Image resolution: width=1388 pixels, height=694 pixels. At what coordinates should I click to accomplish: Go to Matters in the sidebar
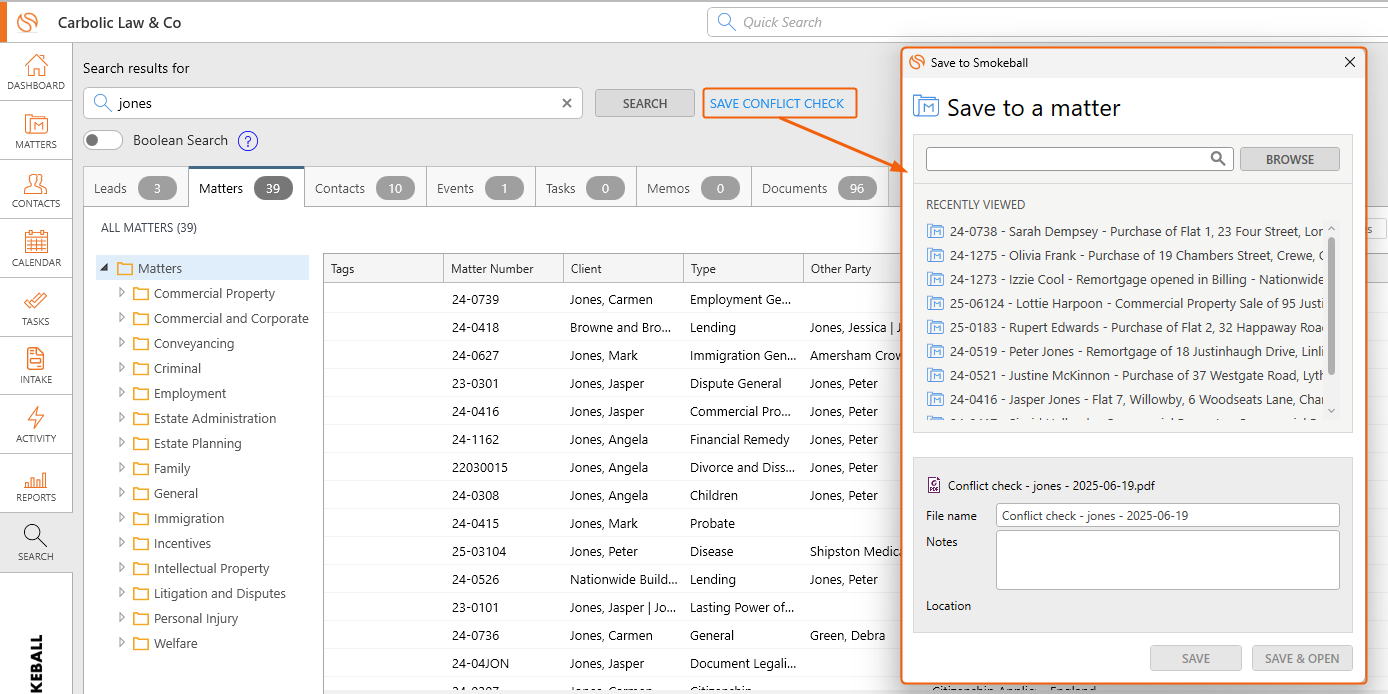pyautogui.click(x=36, y=131)
